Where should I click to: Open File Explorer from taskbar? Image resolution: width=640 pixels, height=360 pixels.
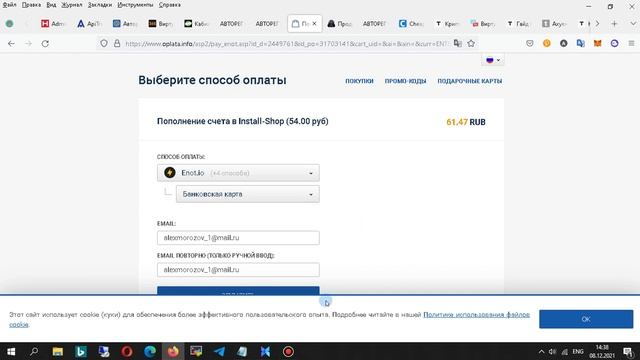58,351
